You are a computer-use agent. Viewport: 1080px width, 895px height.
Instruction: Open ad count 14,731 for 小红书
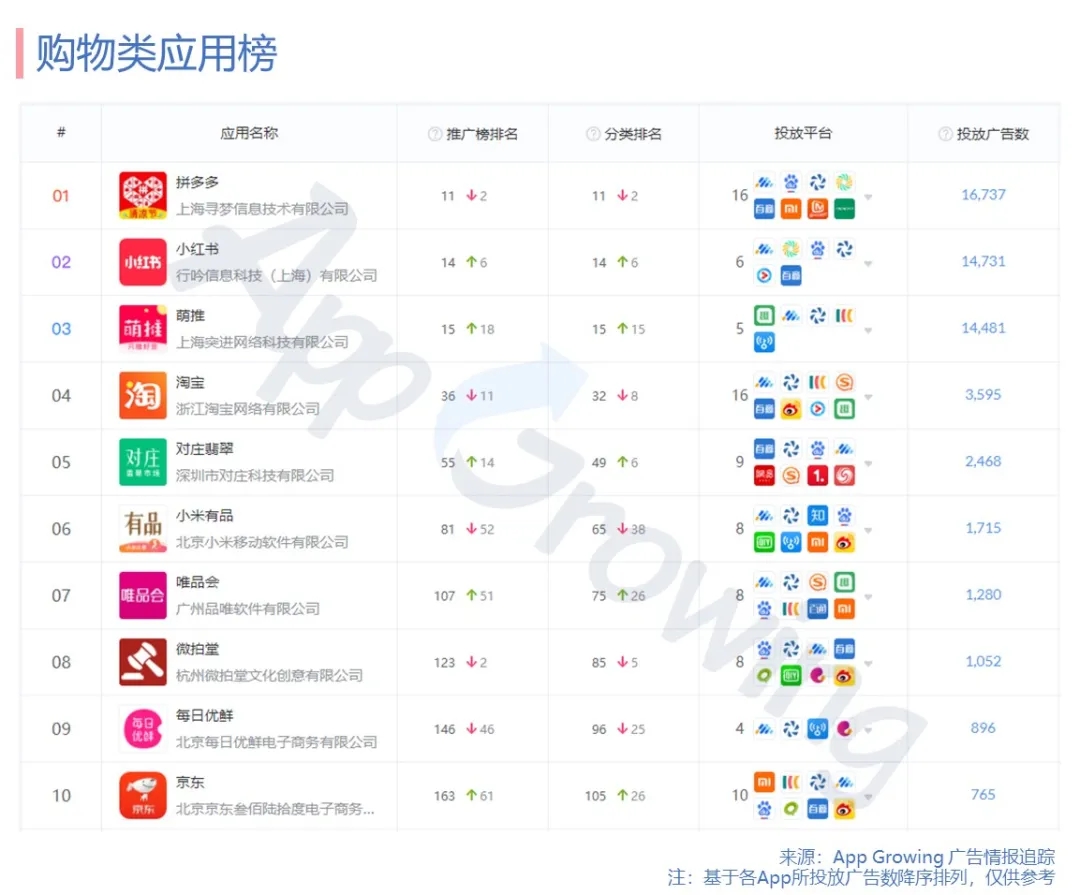pyautogui.click(x=983, y=261)
